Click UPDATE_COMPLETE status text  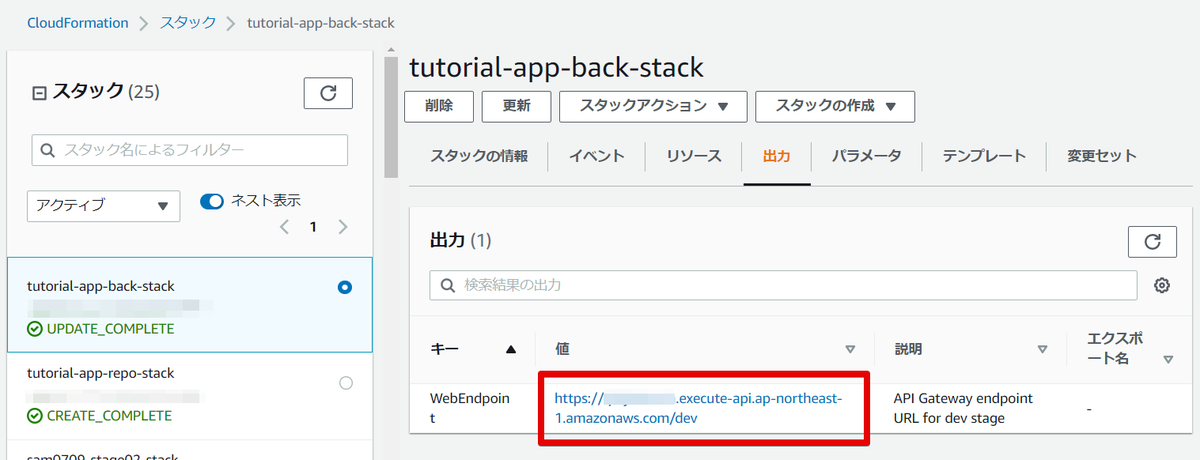coord(109,328)
